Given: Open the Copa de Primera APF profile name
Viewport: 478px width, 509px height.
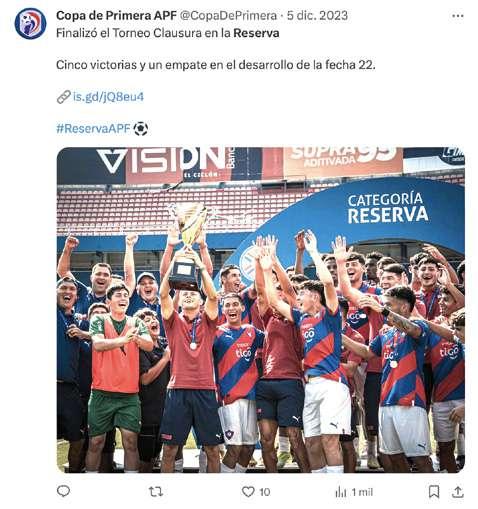Looking at the screenshot, I should pos(116,15).
